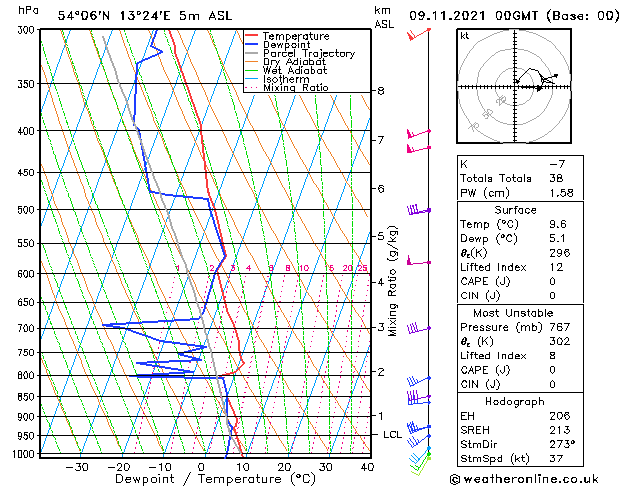Click the pink wind barb at 400 hPa
This screenshot has height=486, width=629.
[x=418, y=134]
